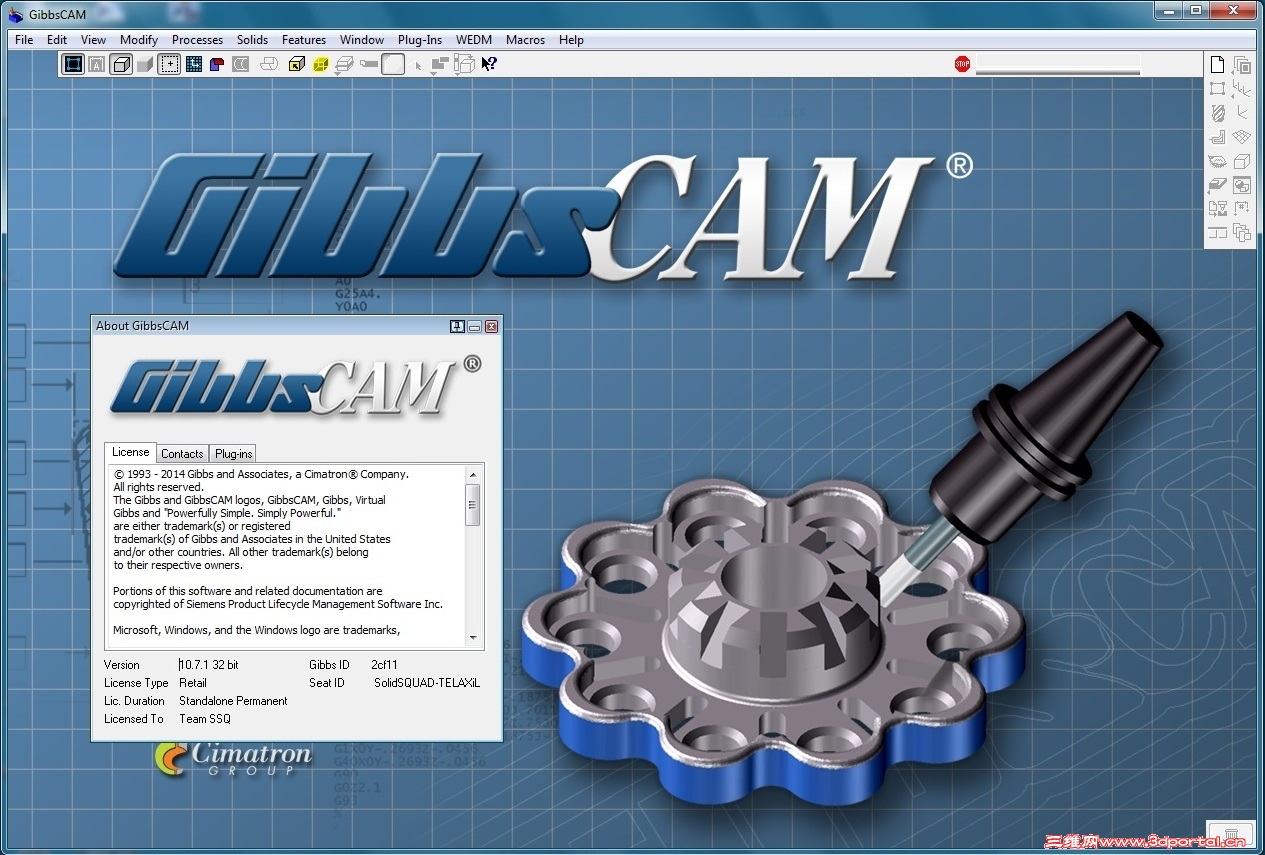The image size is (1265, 855).
Task: Click the split window layout palette icon
Action: point(1217,233)
